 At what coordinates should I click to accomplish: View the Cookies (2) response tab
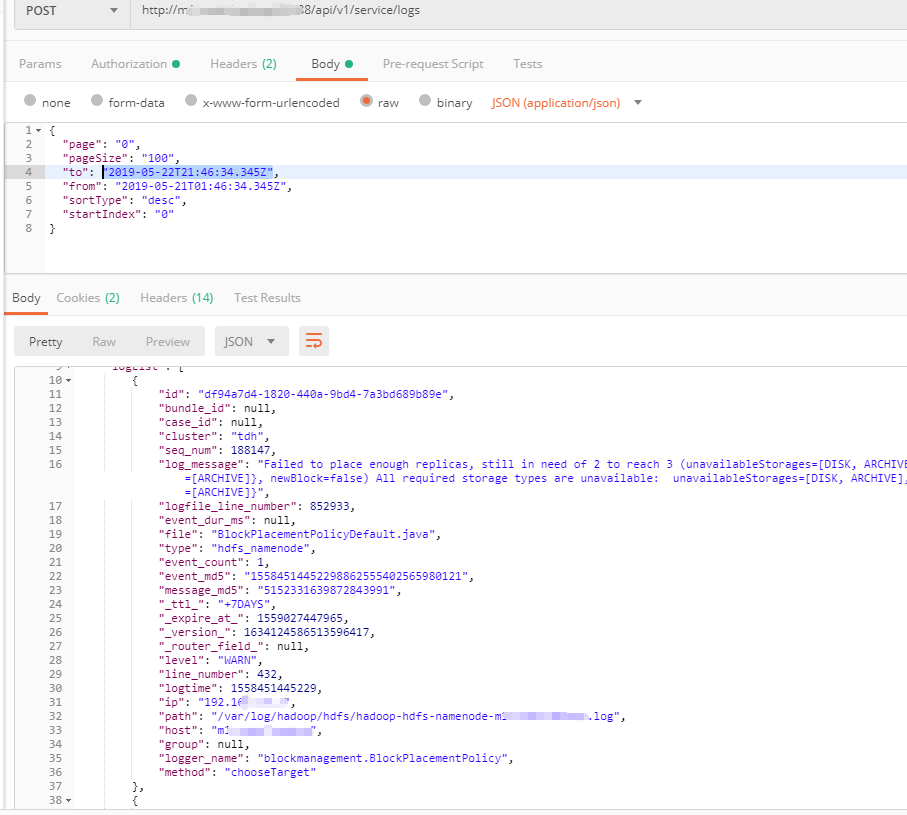point(87,297)
